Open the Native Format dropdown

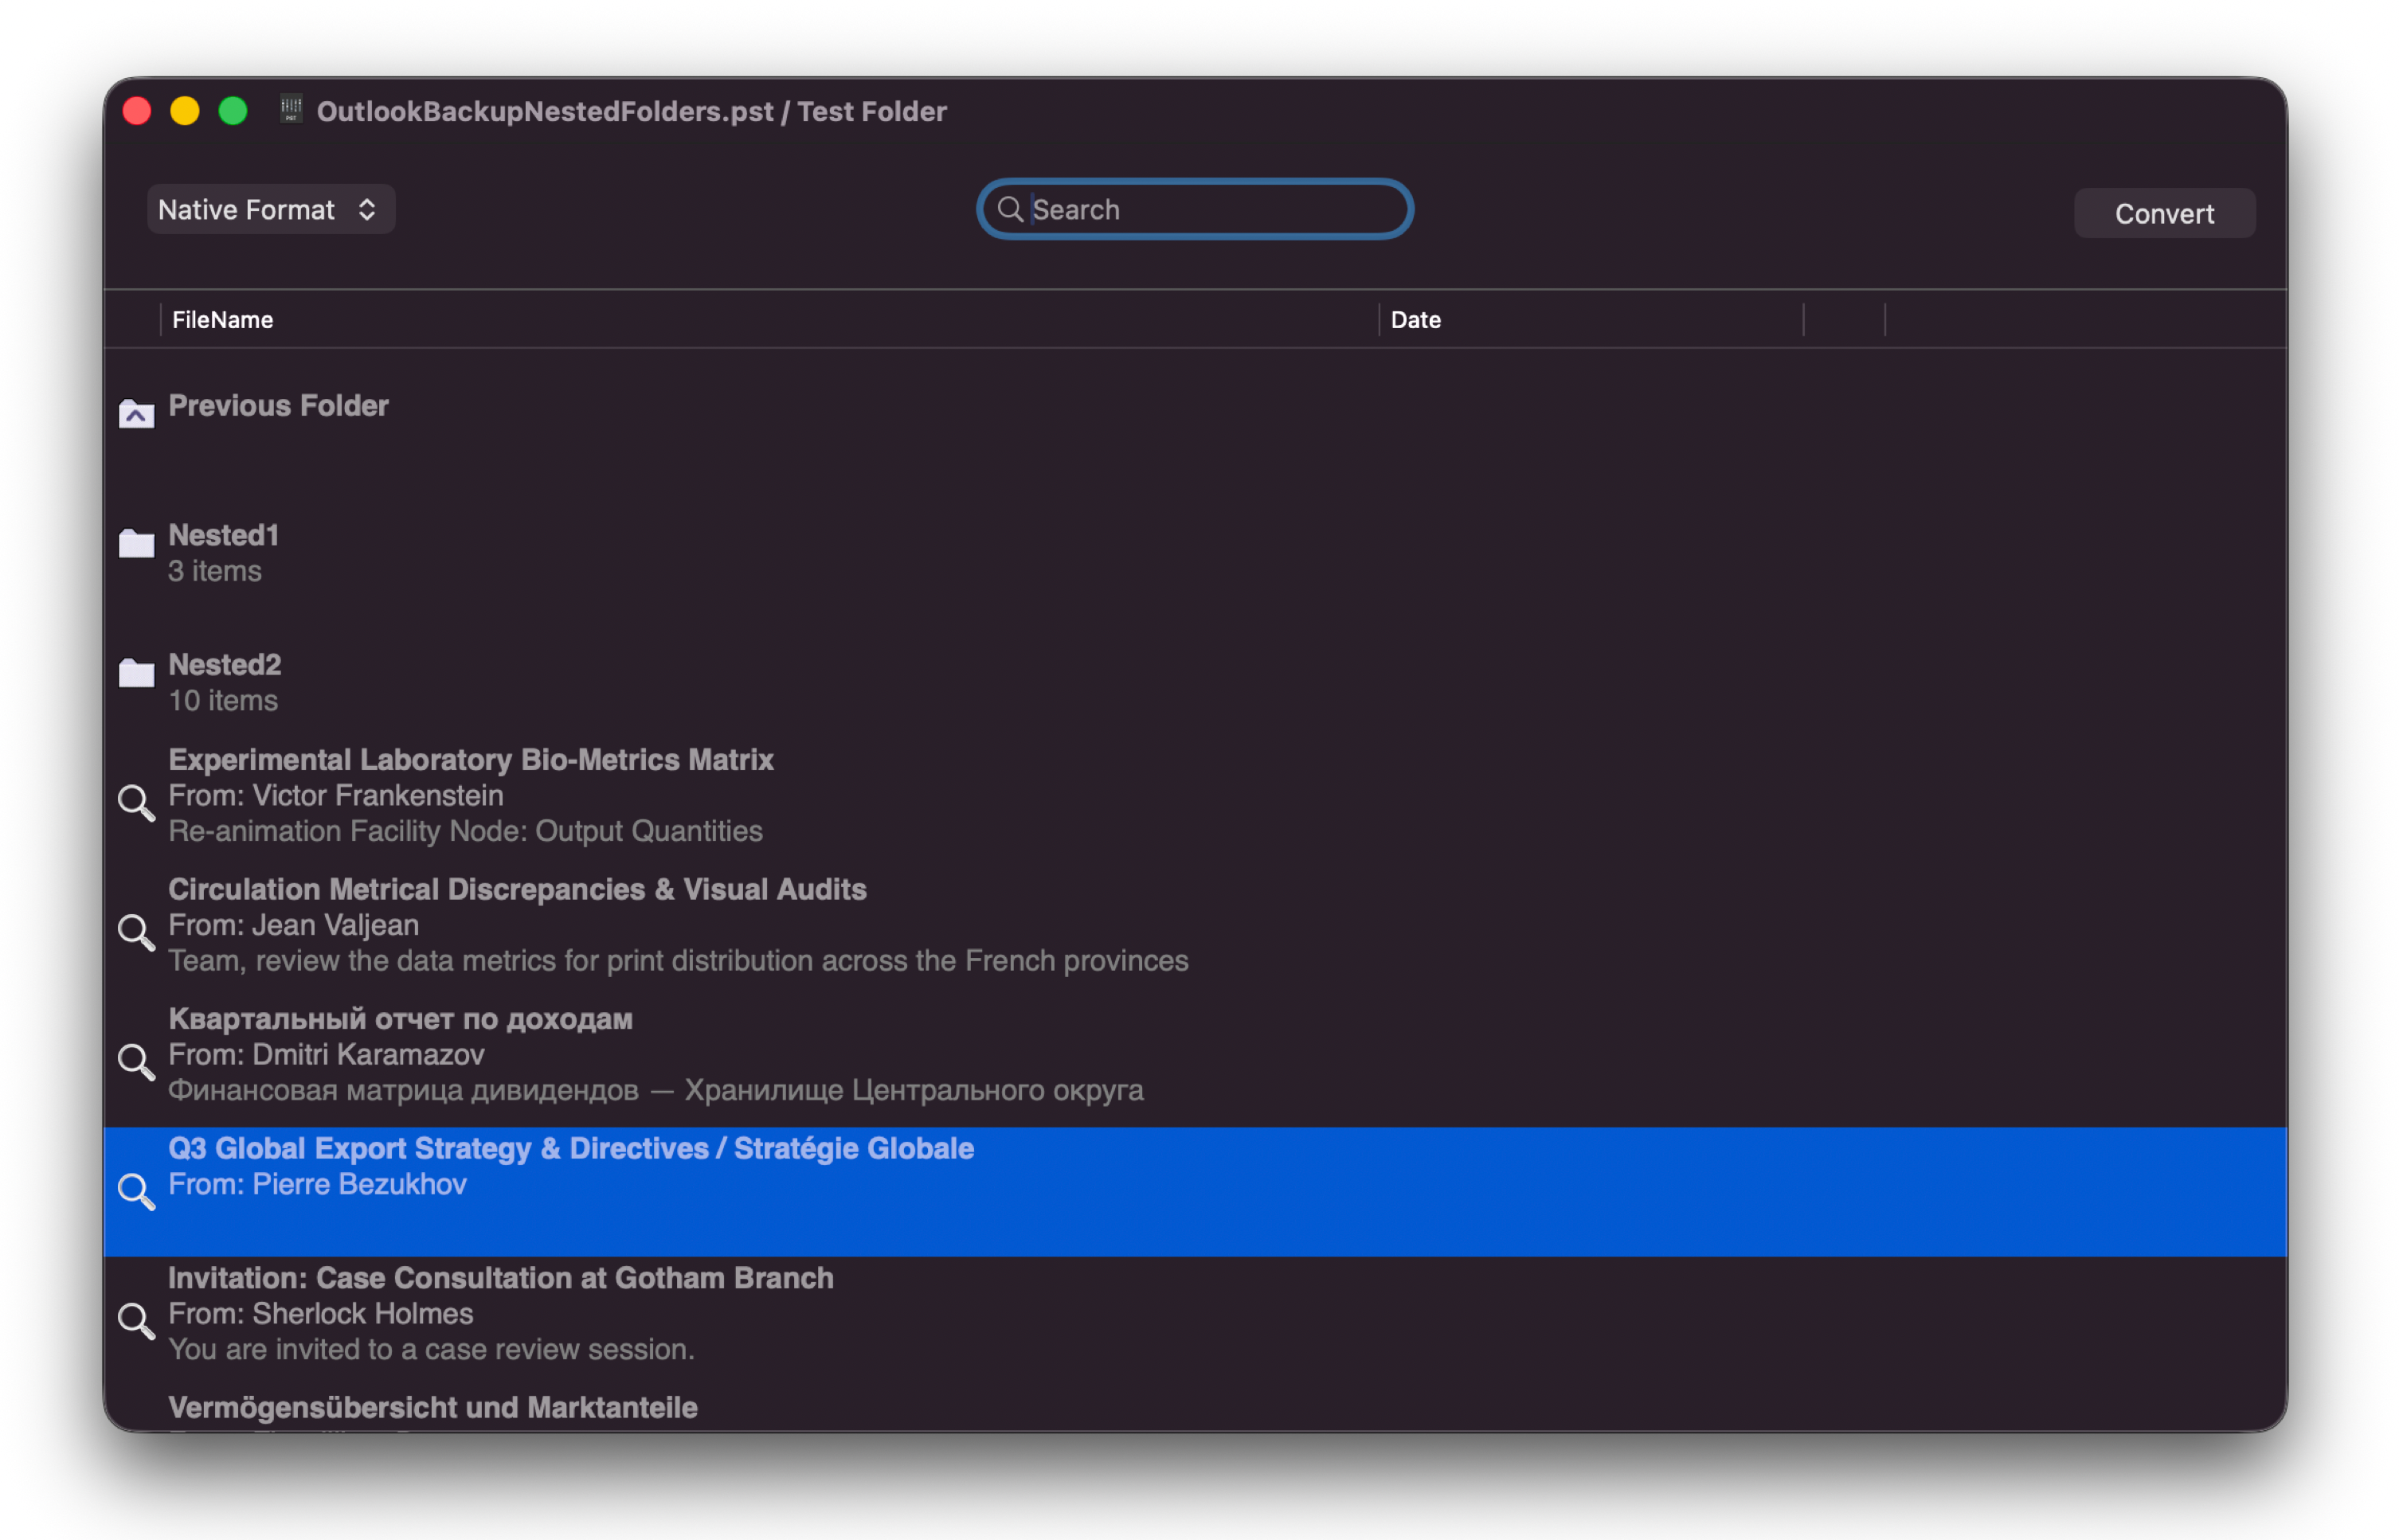click(271, 210)
